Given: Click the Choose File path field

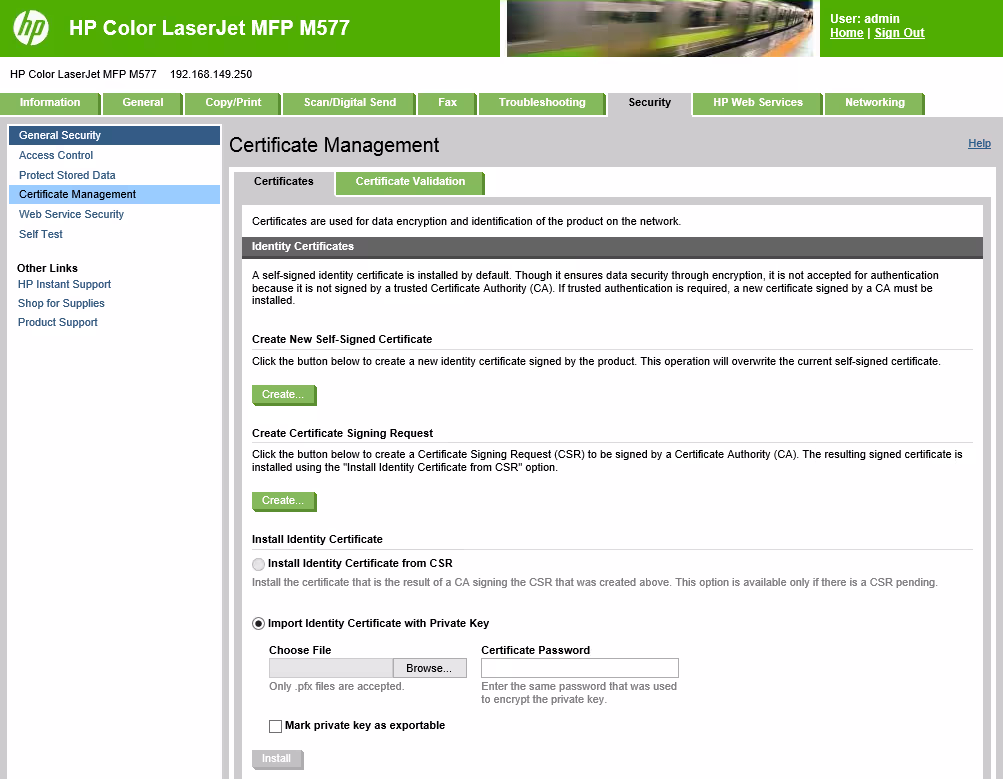Looking at the screenshot, I should point(331,668).
